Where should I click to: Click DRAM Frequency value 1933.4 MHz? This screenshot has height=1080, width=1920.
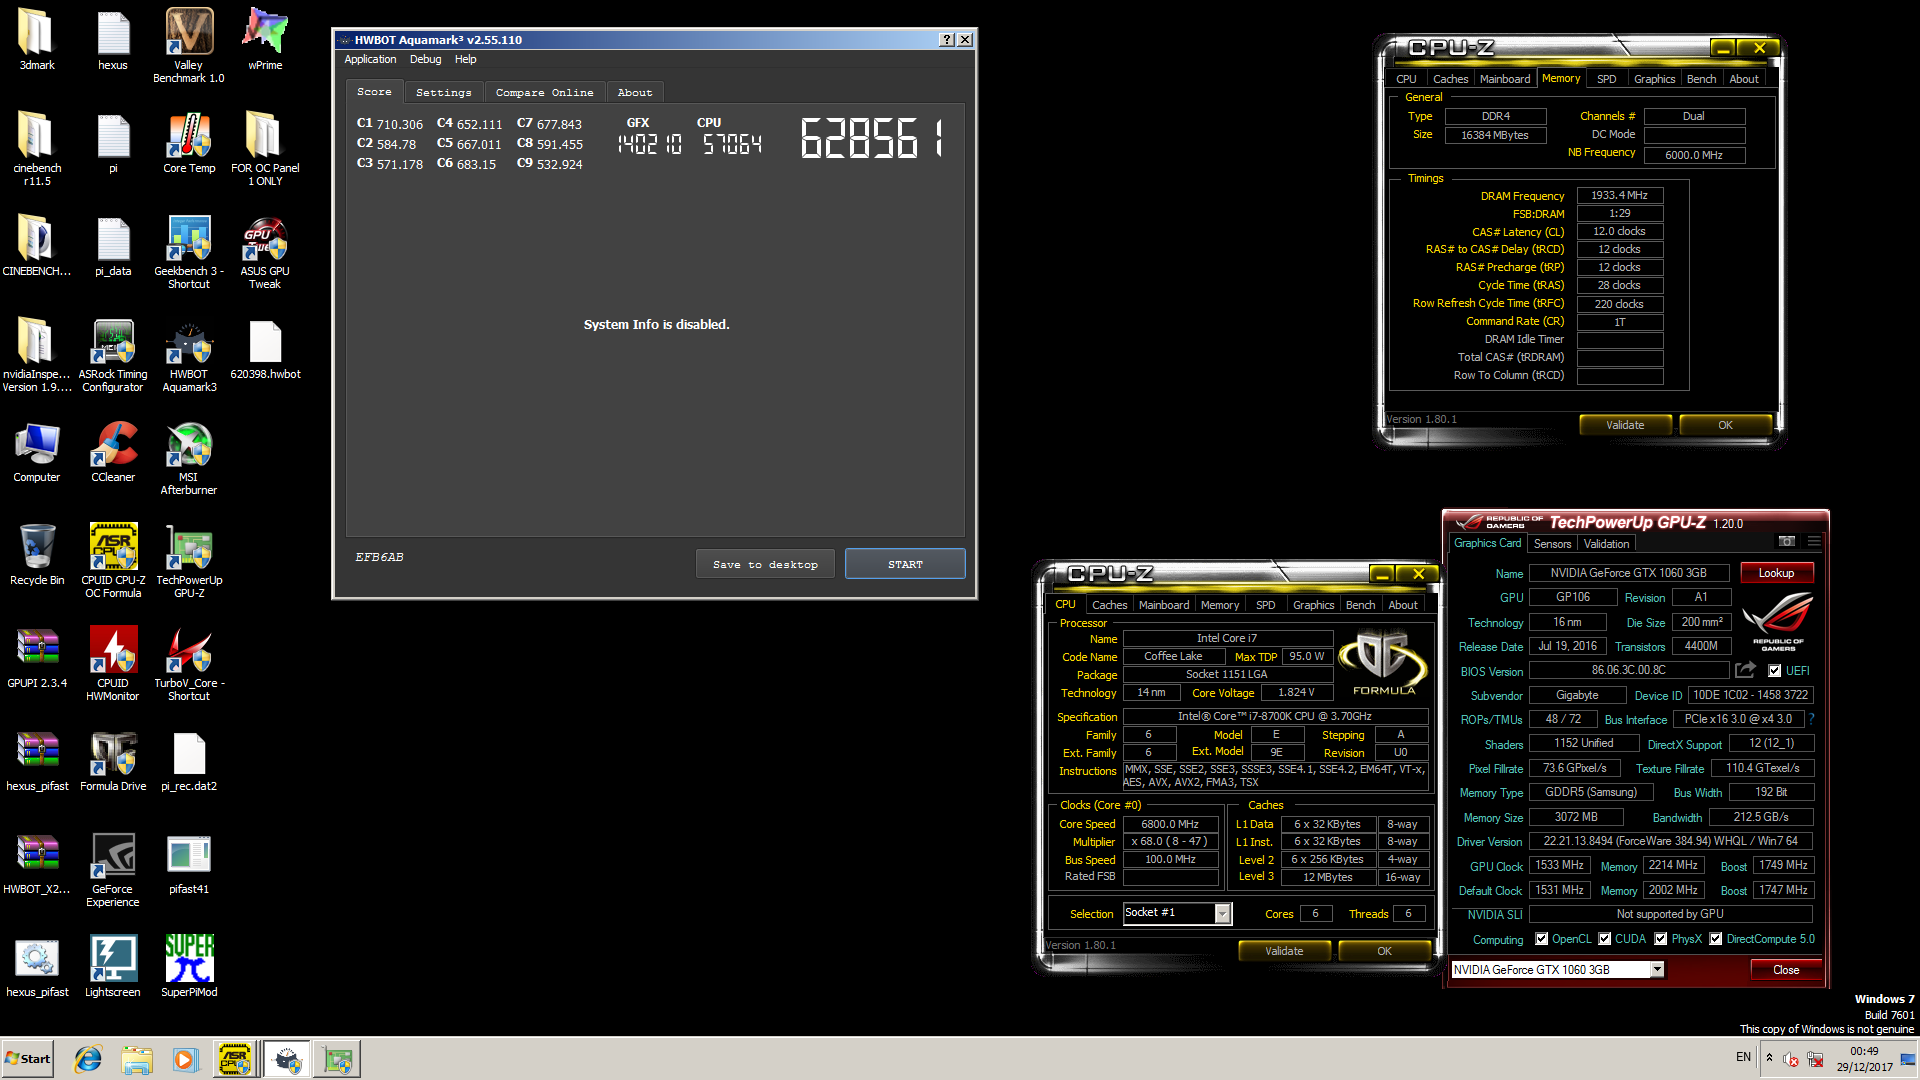pos(1619,195)
